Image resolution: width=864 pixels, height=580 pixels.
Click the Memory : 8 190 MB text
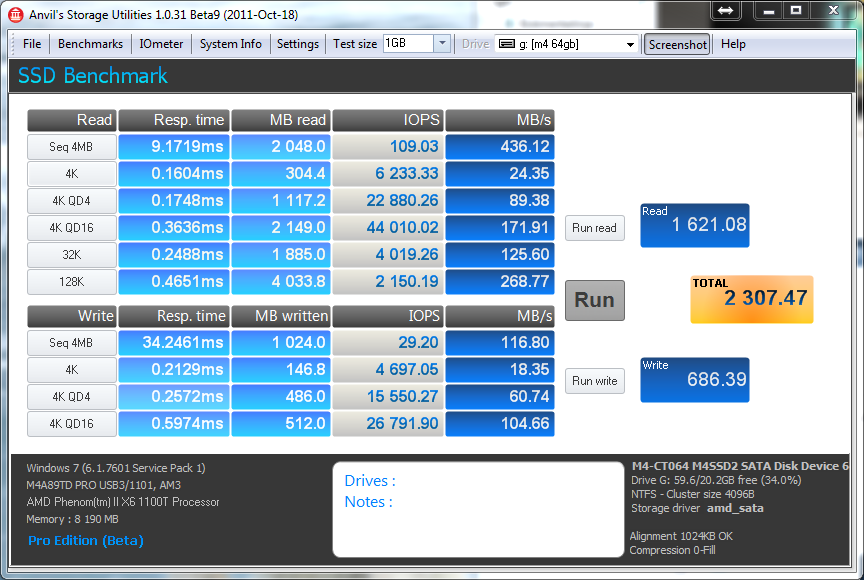pos(72,519)
